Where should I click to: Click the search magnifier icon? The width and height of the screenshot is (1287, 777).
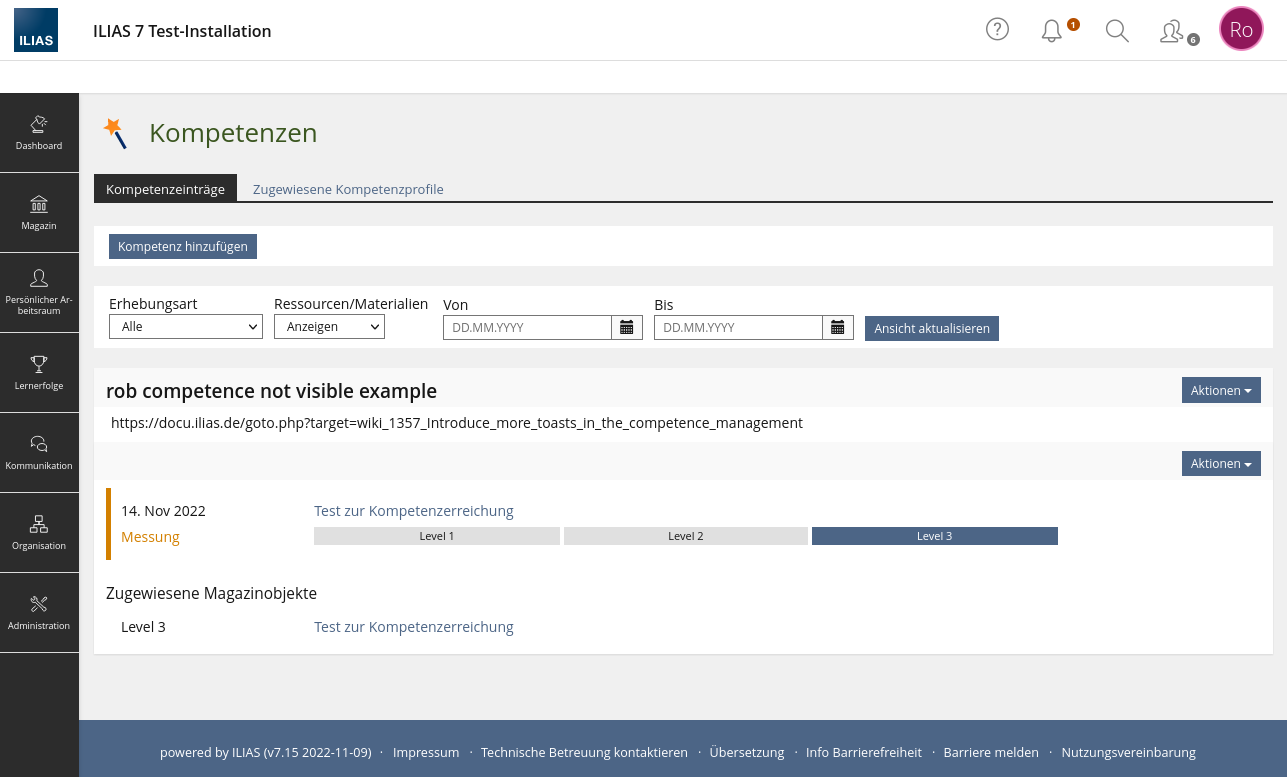coord(1117,30)
